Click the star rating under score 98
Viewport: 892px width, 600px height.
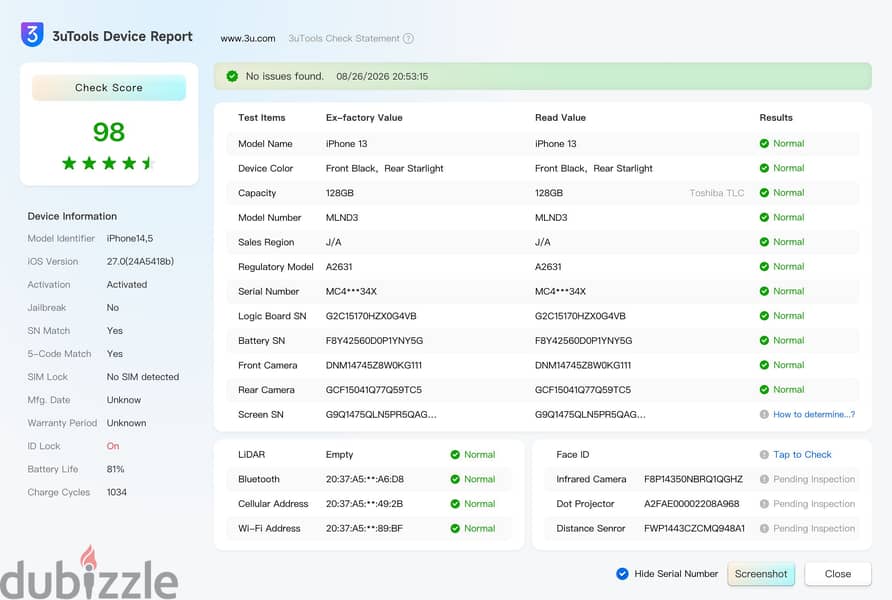click(x=108, y=163)
